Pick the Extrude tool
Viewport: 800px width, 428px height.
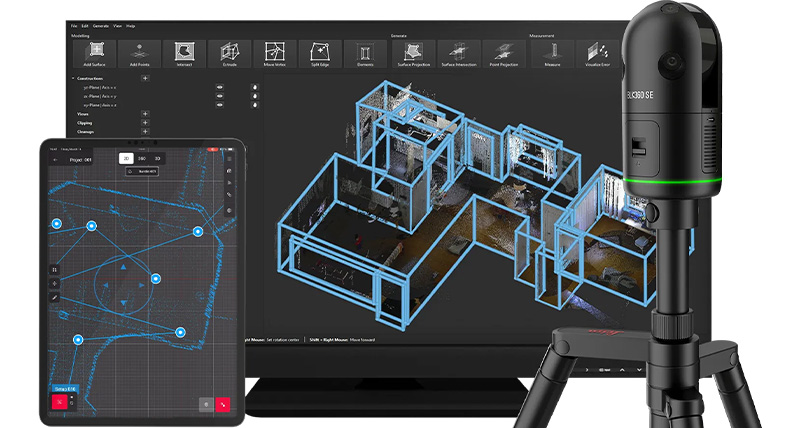229,53
